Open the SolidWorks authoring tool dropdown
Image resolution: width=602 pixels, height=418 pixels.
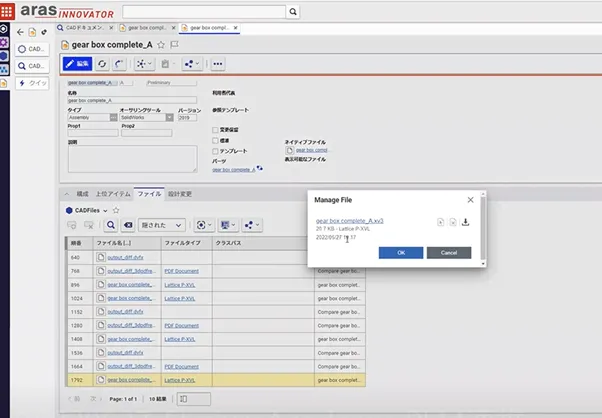169,117
